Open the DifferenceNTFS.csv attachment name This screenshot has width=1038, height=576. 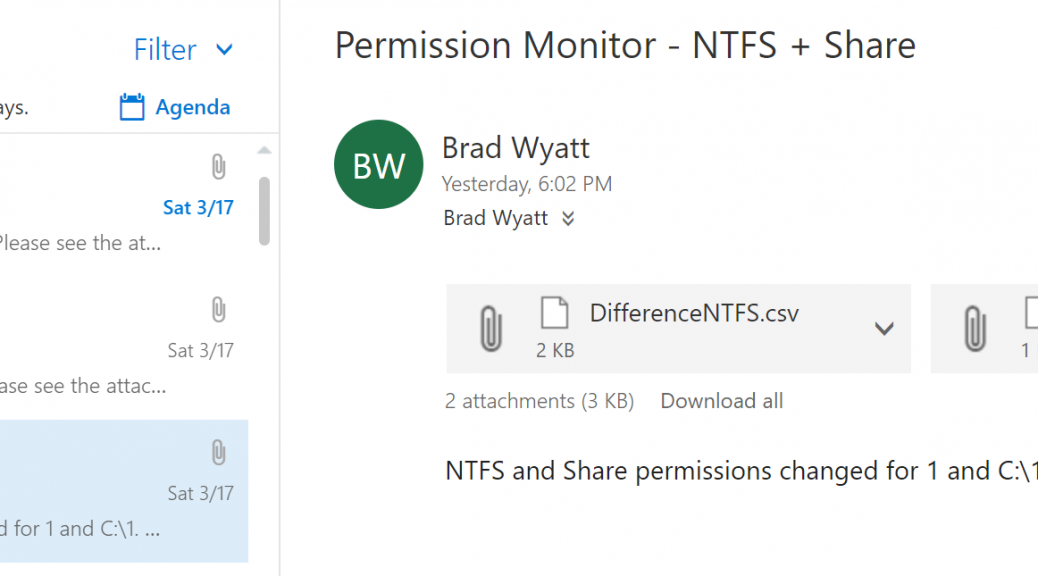(694, 313)
